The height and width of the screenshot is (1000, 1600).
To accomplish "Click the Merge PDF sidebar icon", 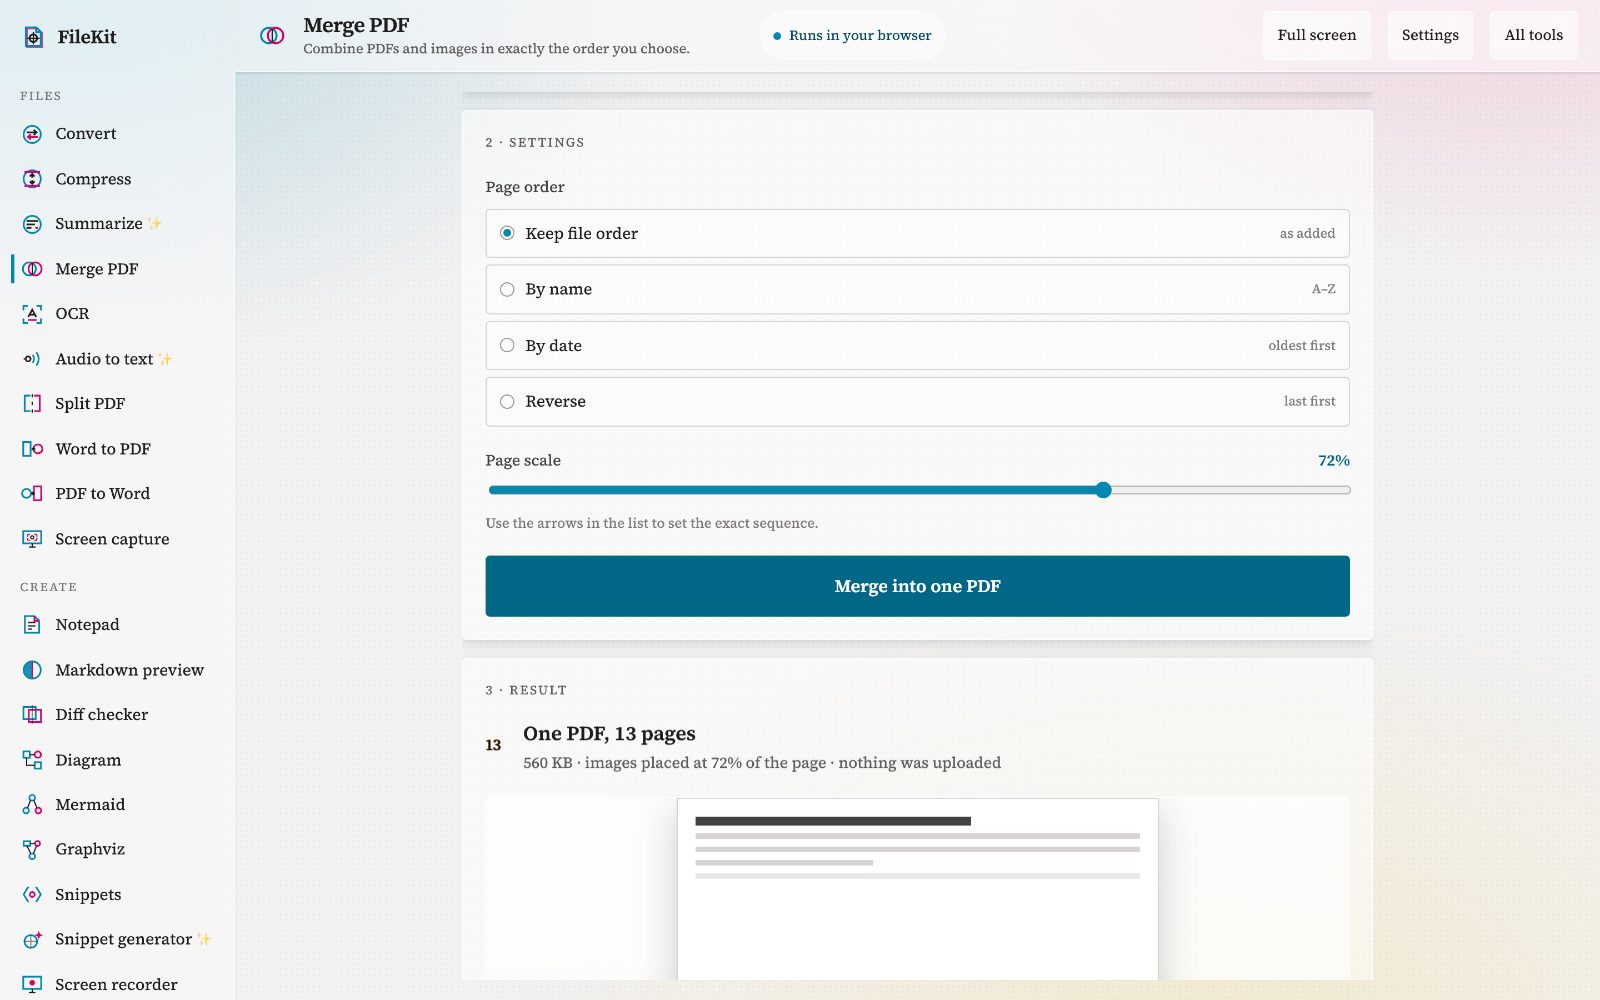I will click(32, 269).
